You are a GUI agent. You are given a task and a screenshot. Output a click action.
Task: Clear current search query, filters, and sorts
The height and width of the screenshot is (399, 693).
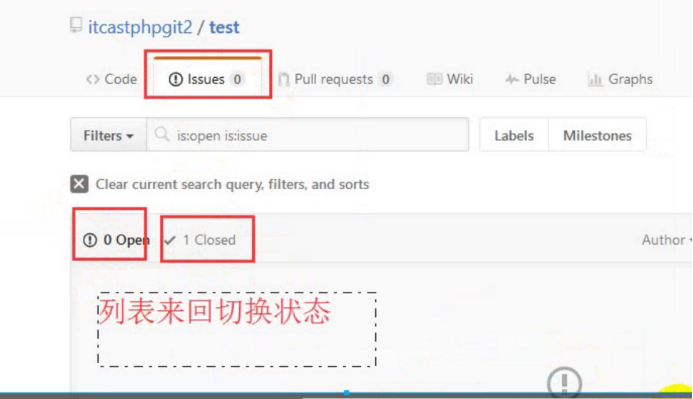232,184
